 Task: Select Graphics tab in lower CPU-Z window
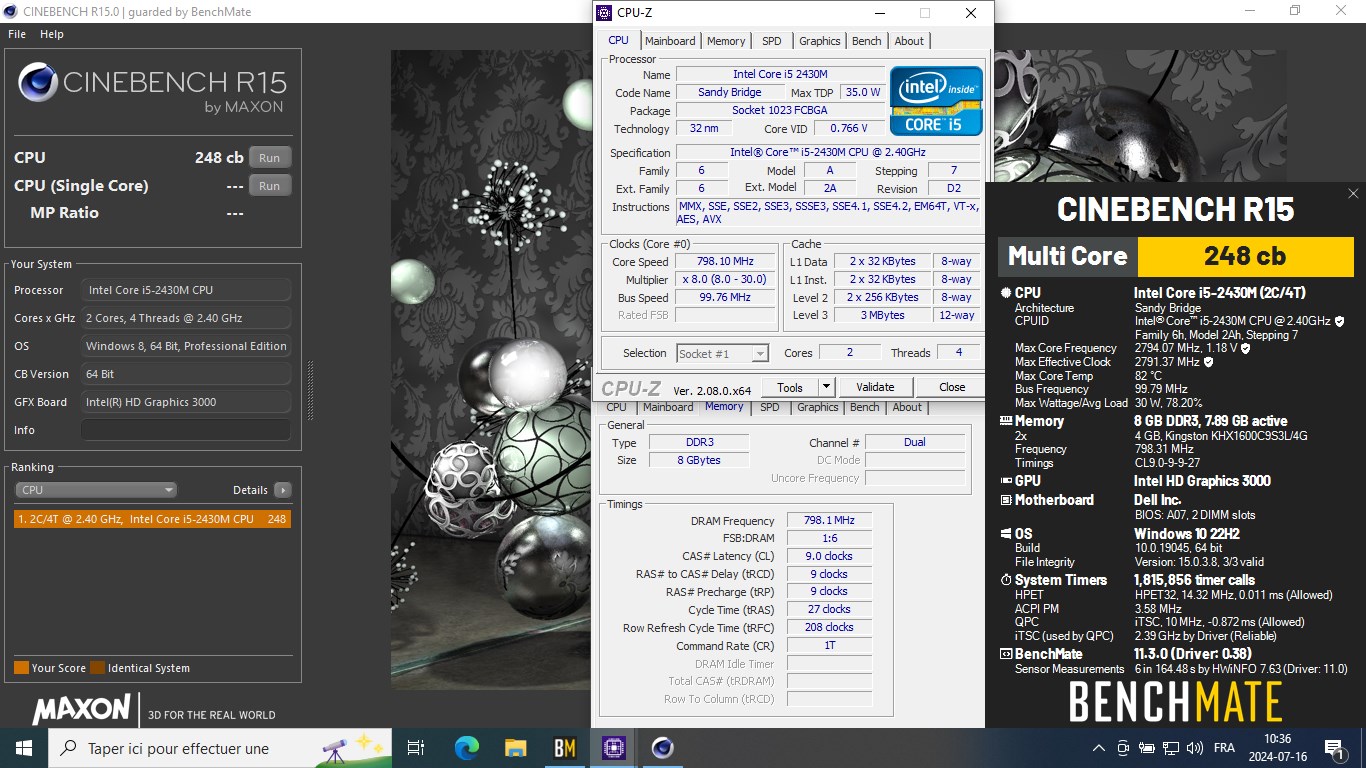(x=818, y=407)
